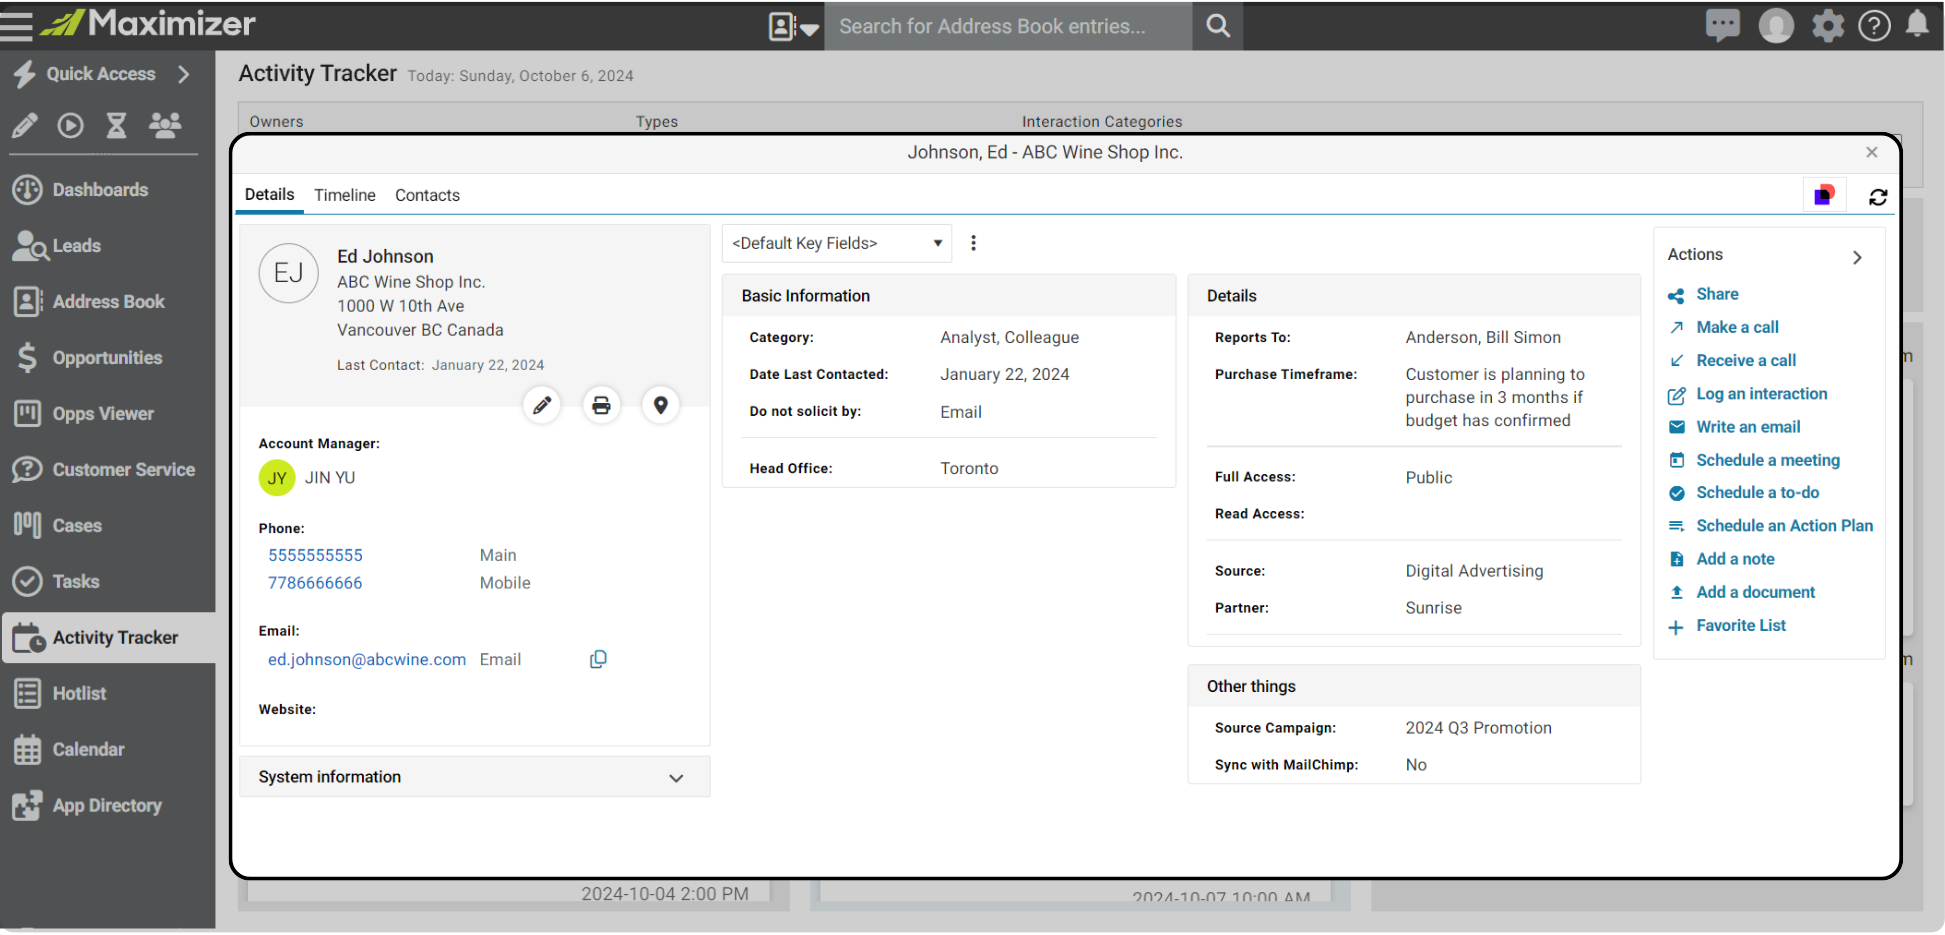The height and width of the screenshot is (935, 1945).
Task: Refresh the contact dialog
Action: (x=1878, y=197)
